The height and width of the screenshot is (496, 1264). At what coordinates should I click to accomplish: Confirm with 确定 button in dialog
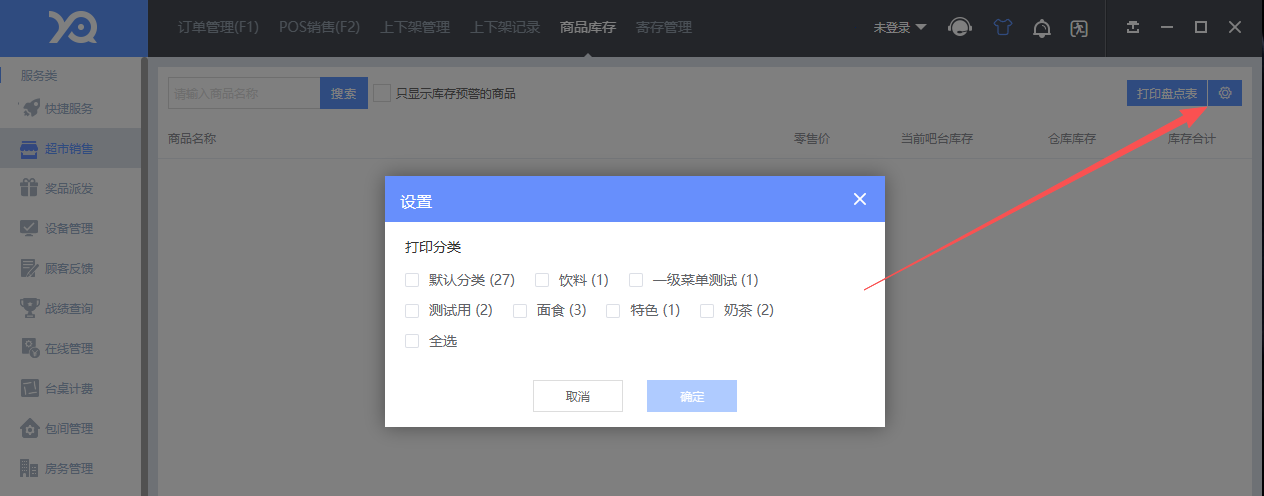click(x=692, y=396)
